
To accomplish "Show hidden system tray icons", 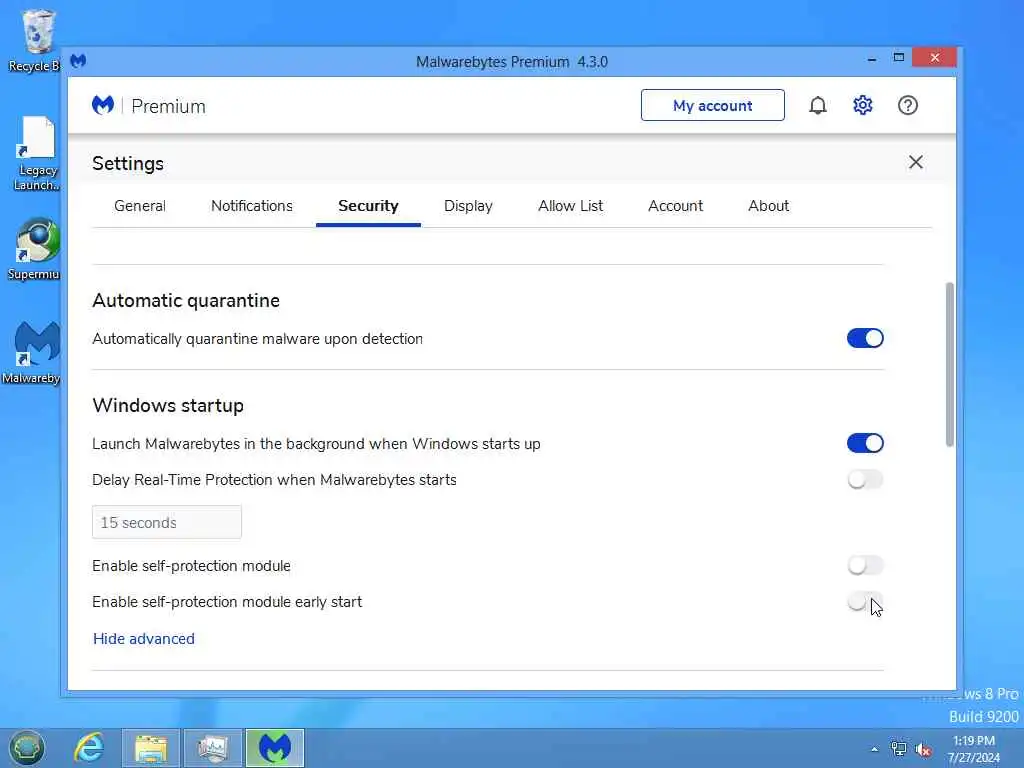I will [x=874, y=750].
